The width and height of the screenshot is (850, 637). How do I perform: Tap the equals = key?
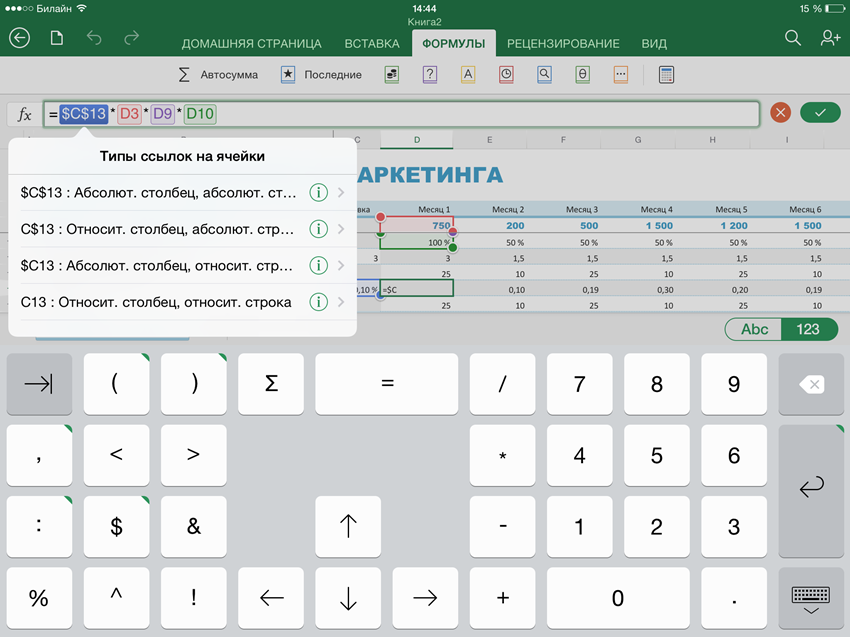387,384
